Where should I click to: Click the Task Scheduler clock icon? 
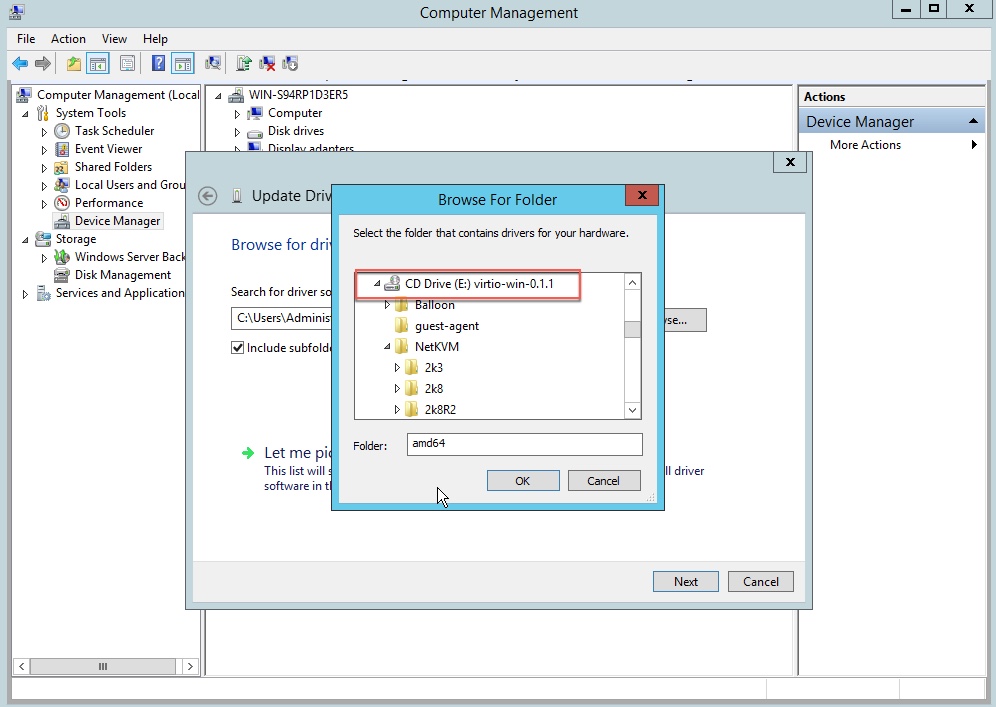(62, 131)
